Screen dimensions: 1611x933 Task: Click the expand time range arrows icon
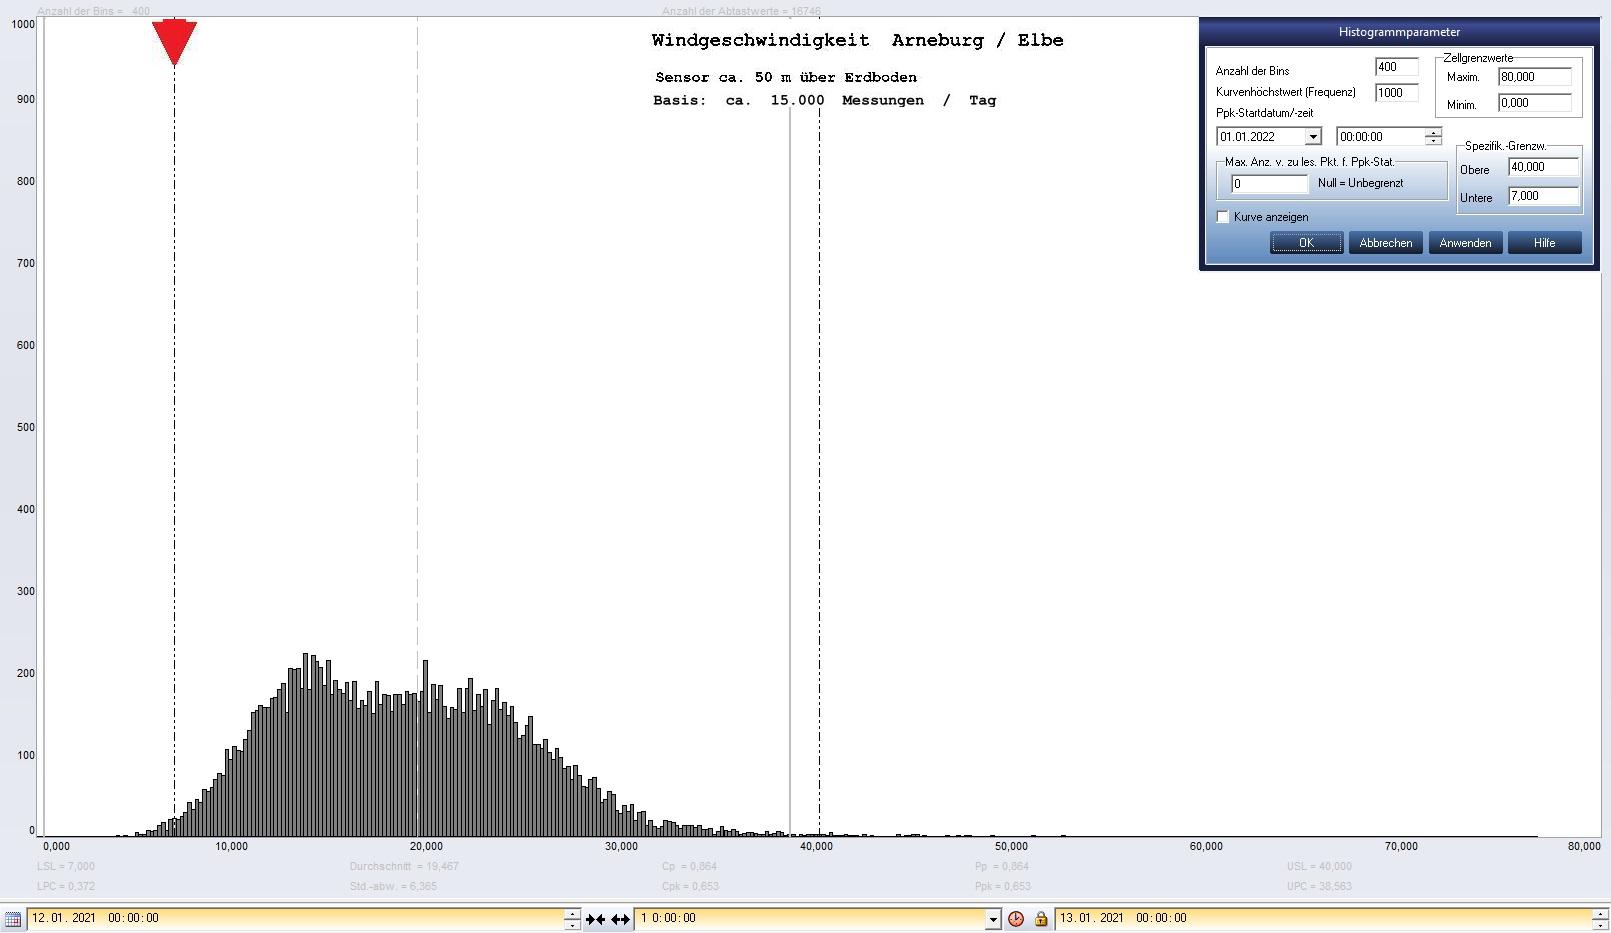(x=620, y=919)
